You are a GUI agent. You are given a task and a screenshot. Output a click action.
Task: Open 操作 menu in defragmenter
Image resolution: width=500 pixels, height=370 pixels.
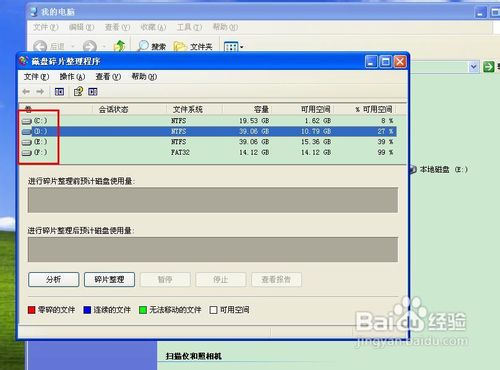72,77
